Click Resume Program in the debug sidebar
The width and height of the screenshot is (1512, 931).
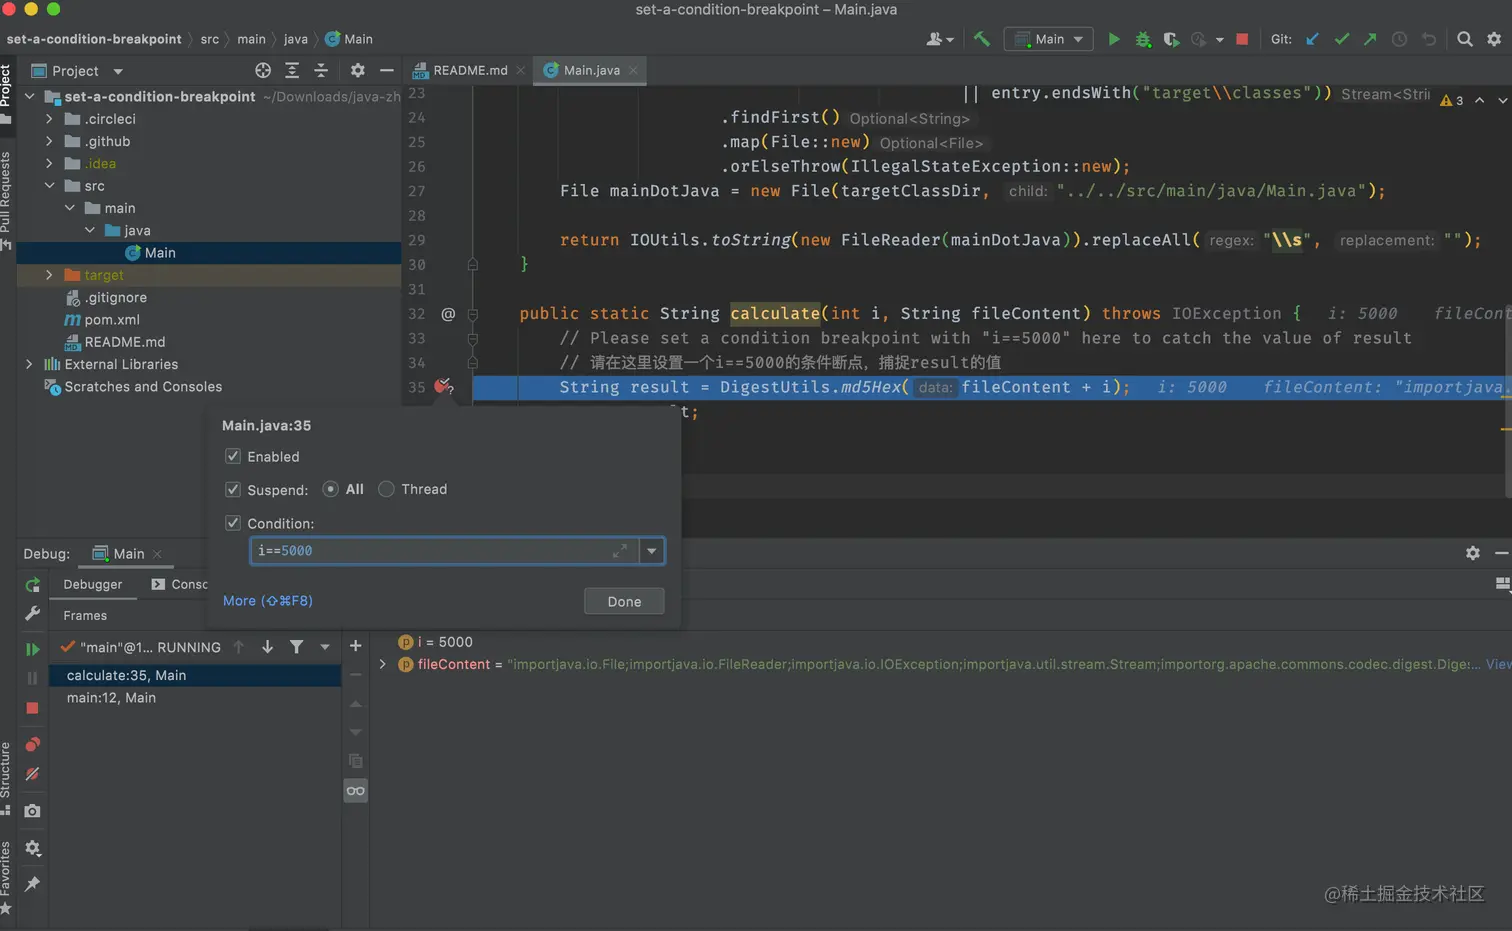point(32,649)
